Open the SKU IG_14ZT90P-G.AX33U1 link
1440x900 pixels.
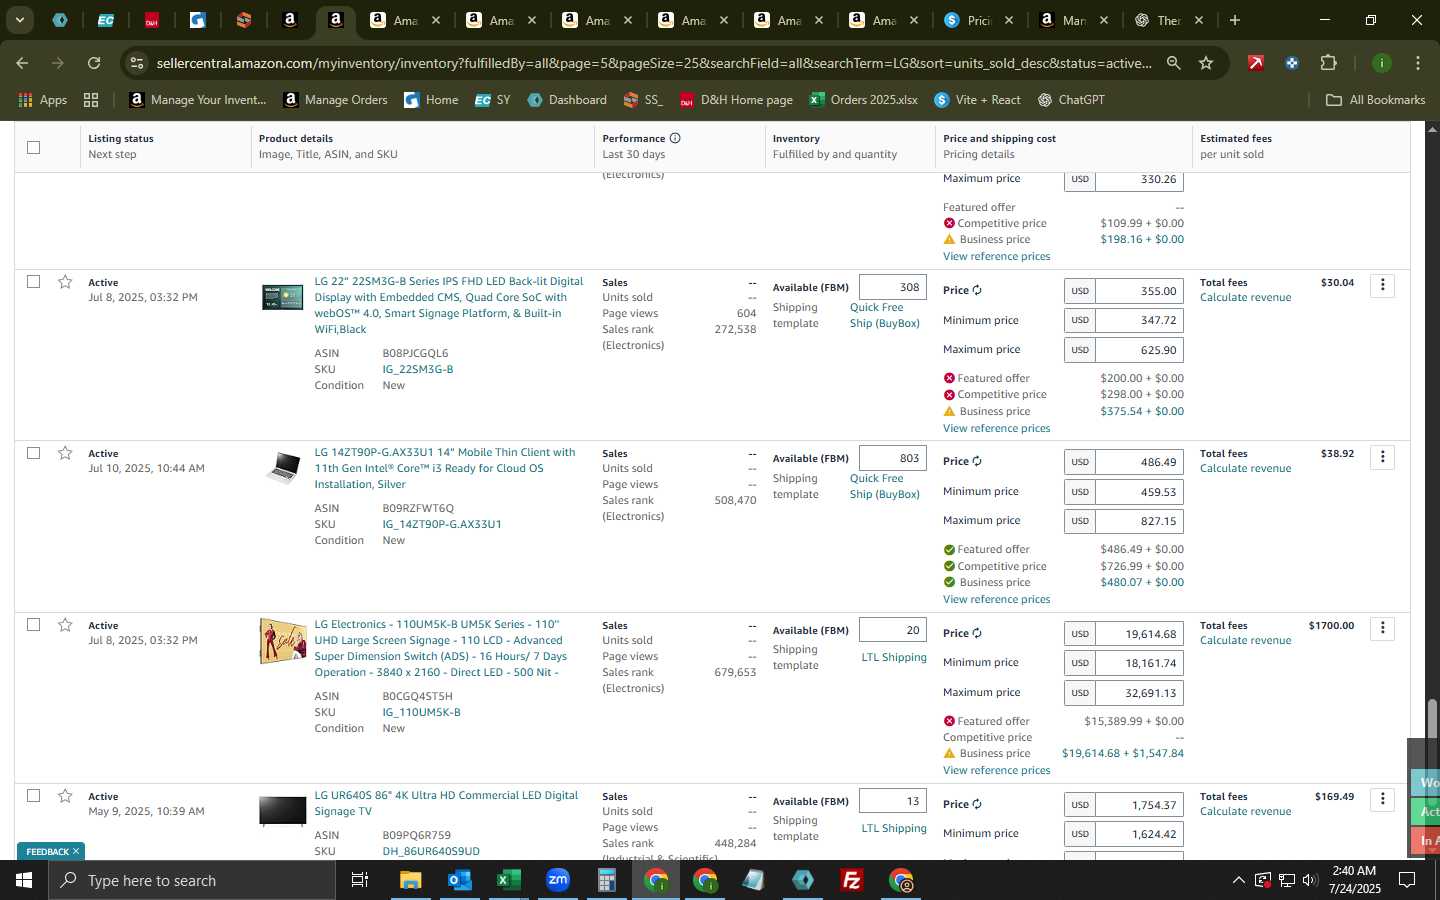(x=442, y=524)
